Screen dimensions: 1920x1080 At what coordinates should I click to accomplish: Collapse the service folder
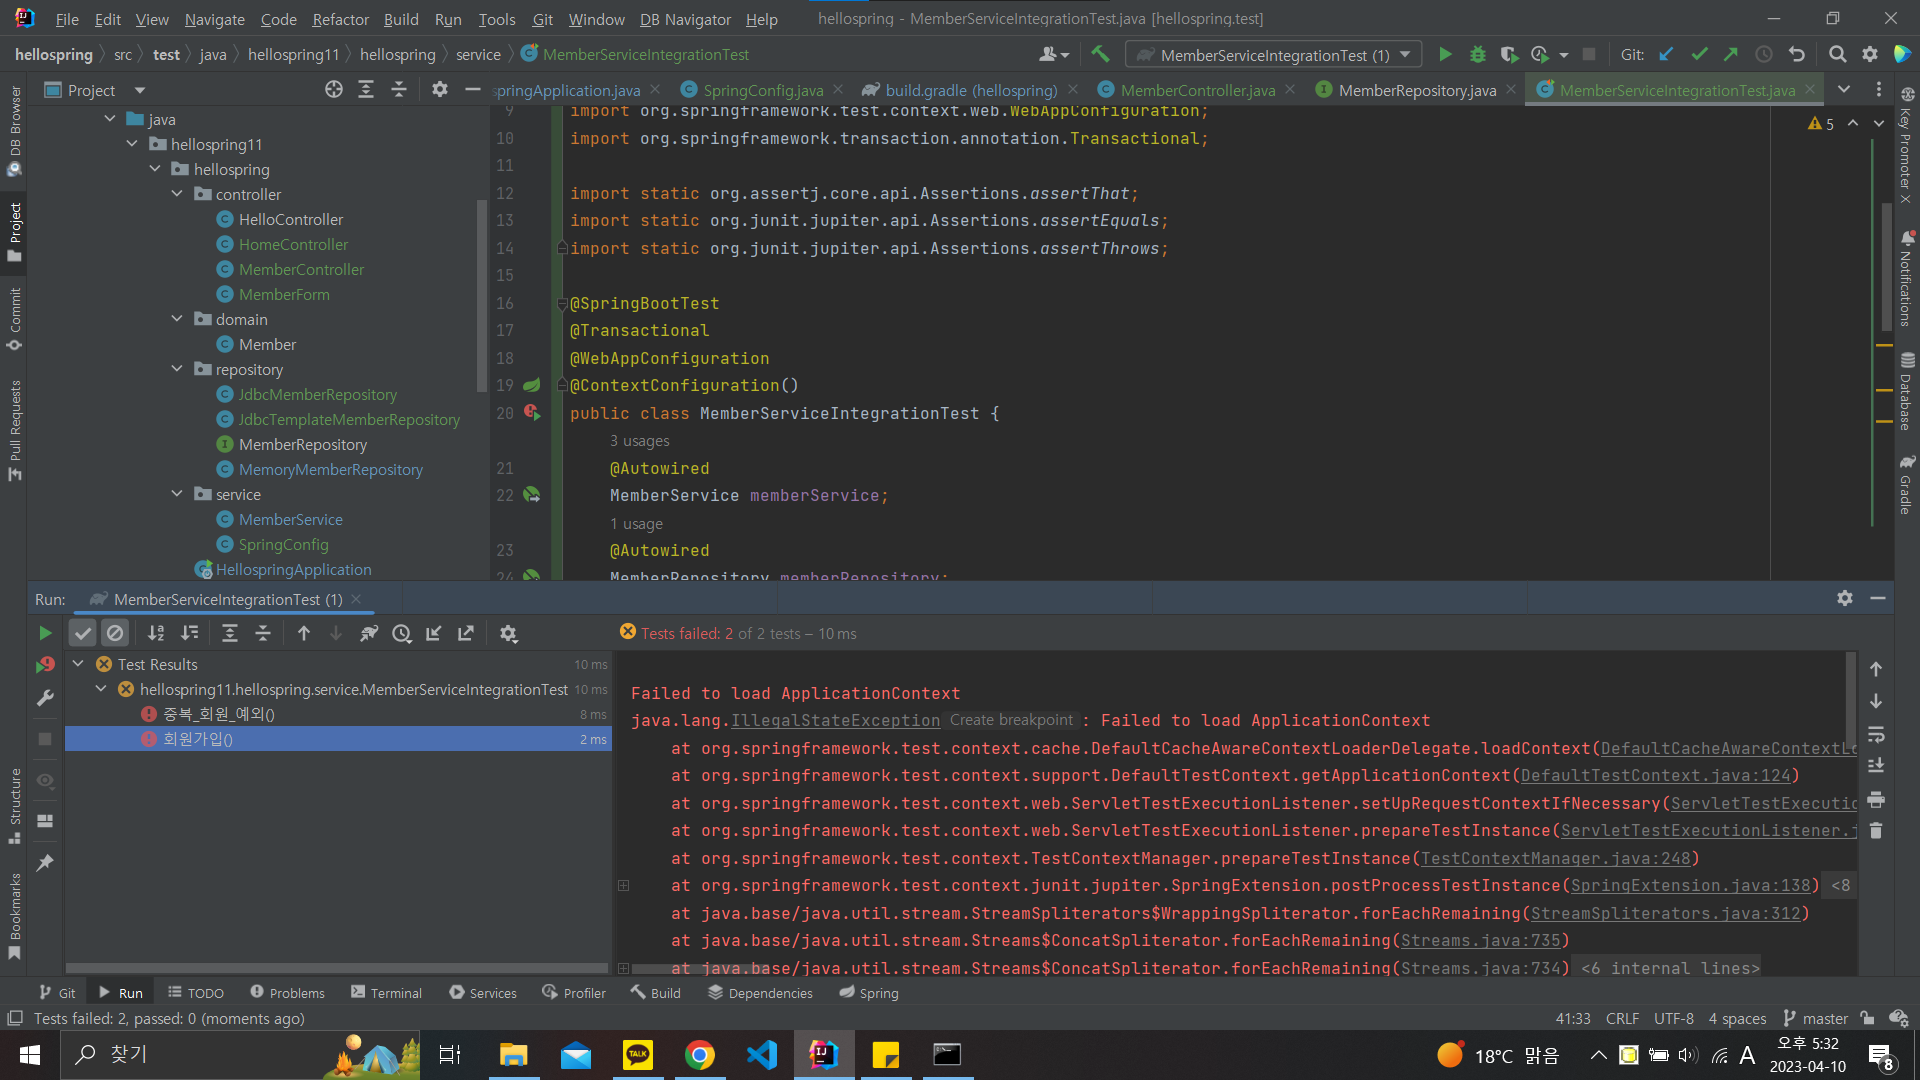(177, 494)
